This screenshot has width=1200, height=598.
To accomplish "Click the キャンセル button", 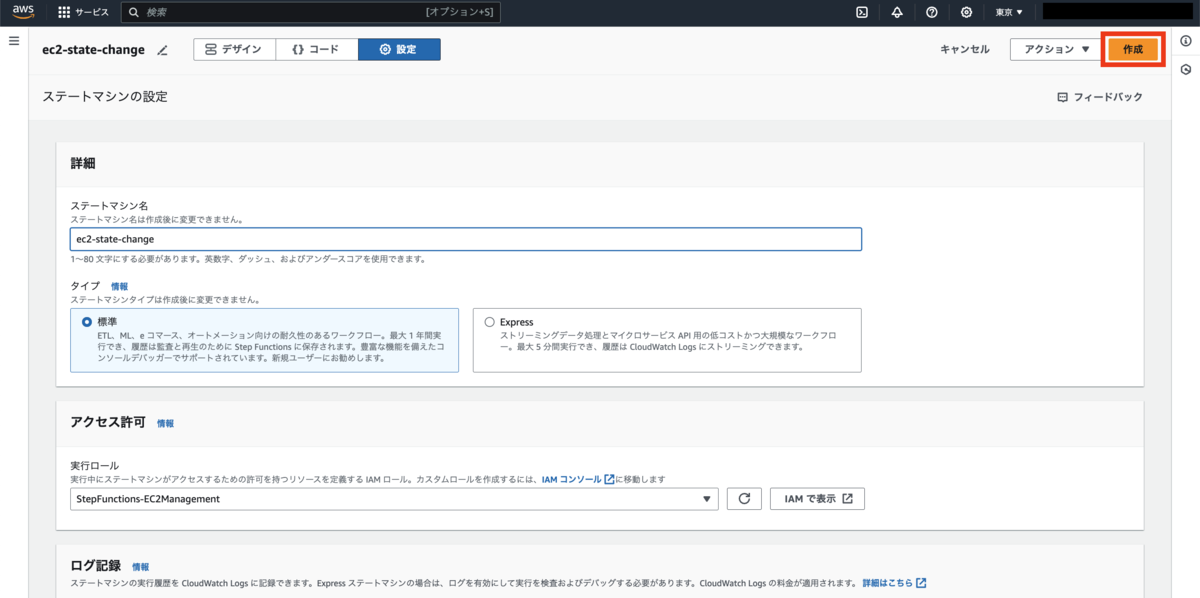I will (965, 49).
